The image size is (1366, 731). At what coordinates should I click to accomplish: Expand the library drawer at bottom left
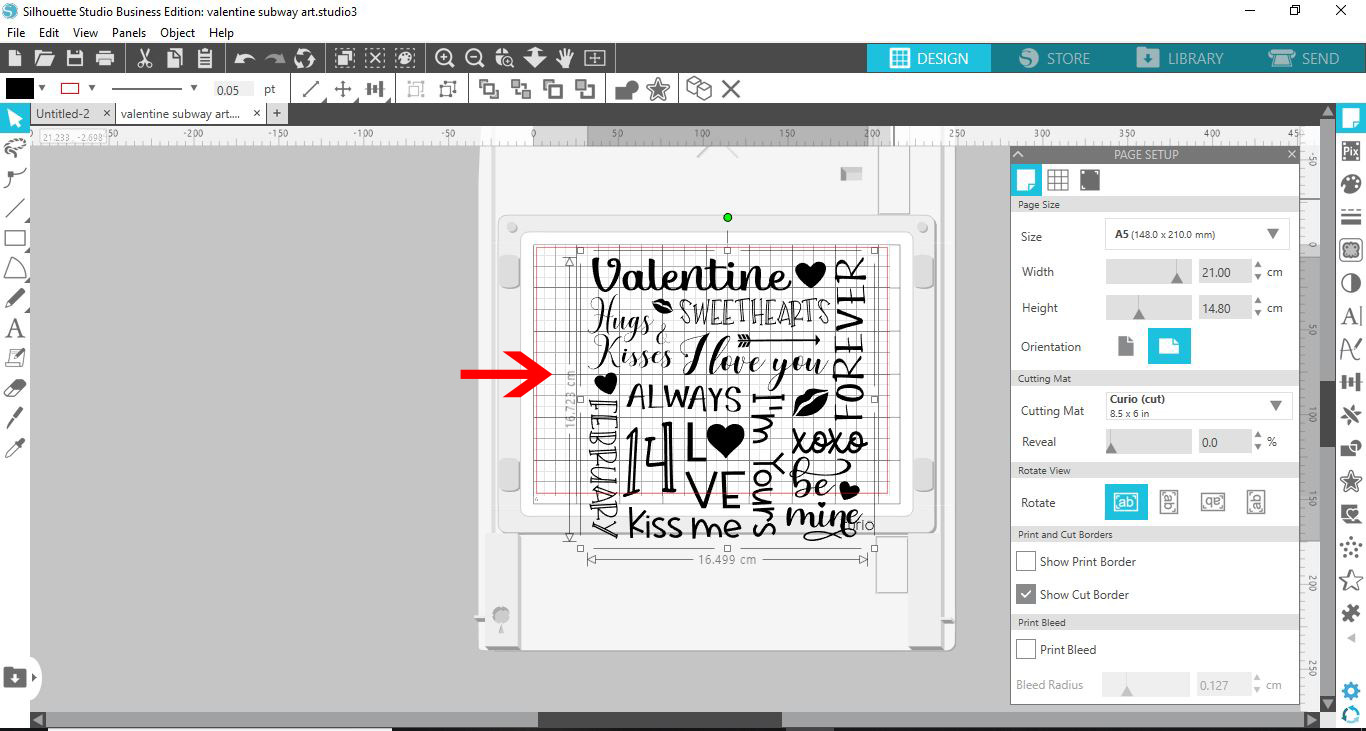tap(34, 677)
